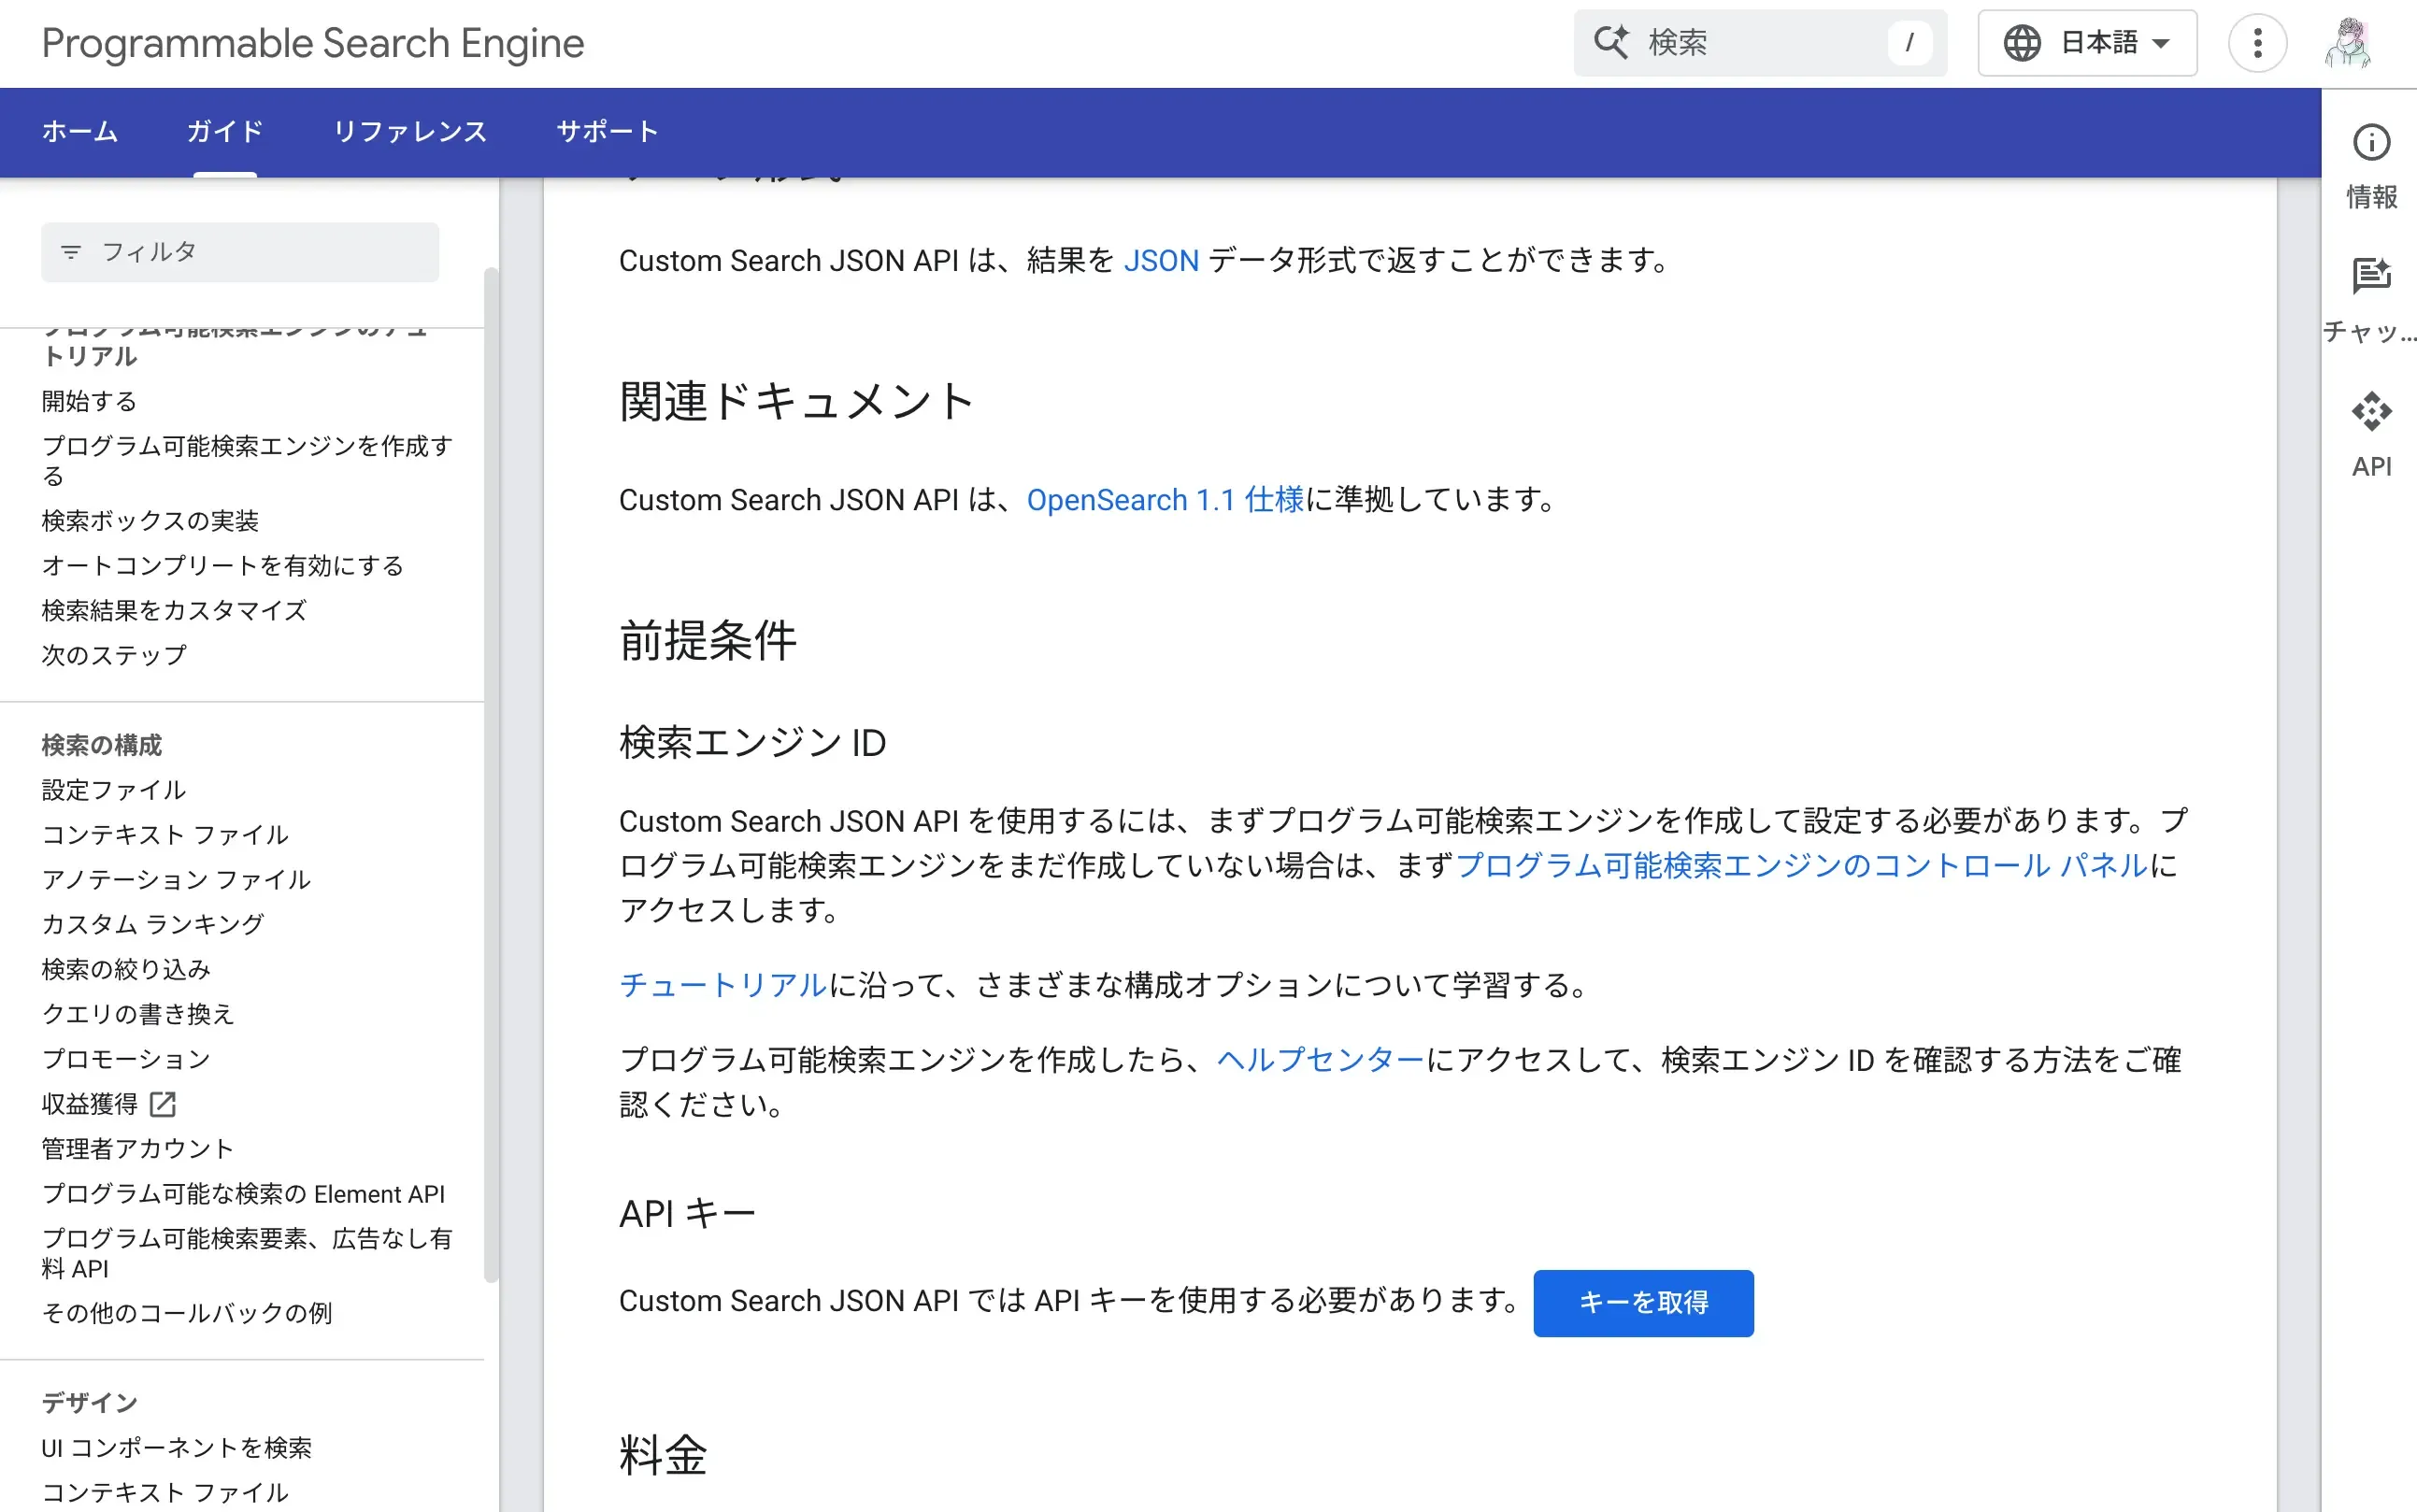Open the information panel icon
Viewport: 2417px width, 1512px height.
click(x=2371, y=143)
